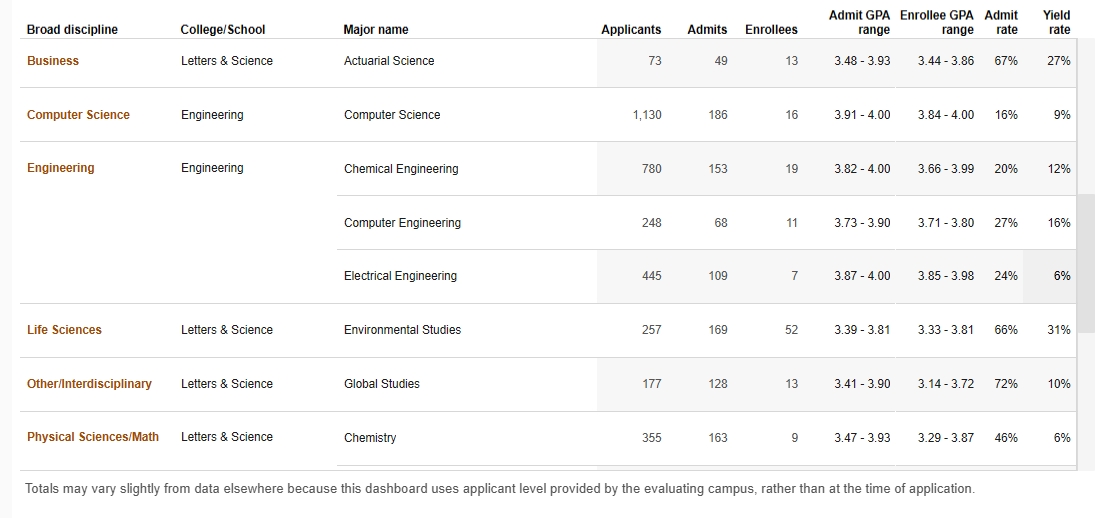Viewport: 1097px width, 518px height.
Task: Select the brown Engineering broad discipline link
Action: pos(61,168)
